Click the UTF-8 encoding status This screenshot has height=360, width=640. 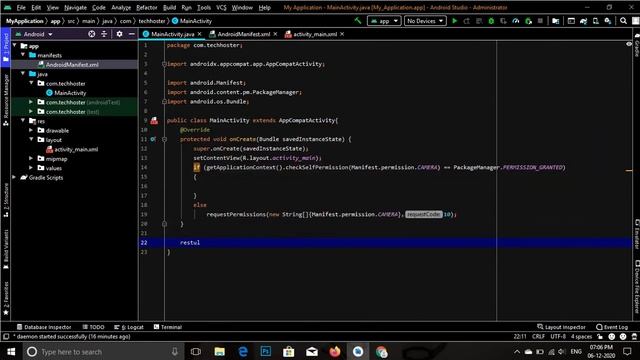click(558, 337)
